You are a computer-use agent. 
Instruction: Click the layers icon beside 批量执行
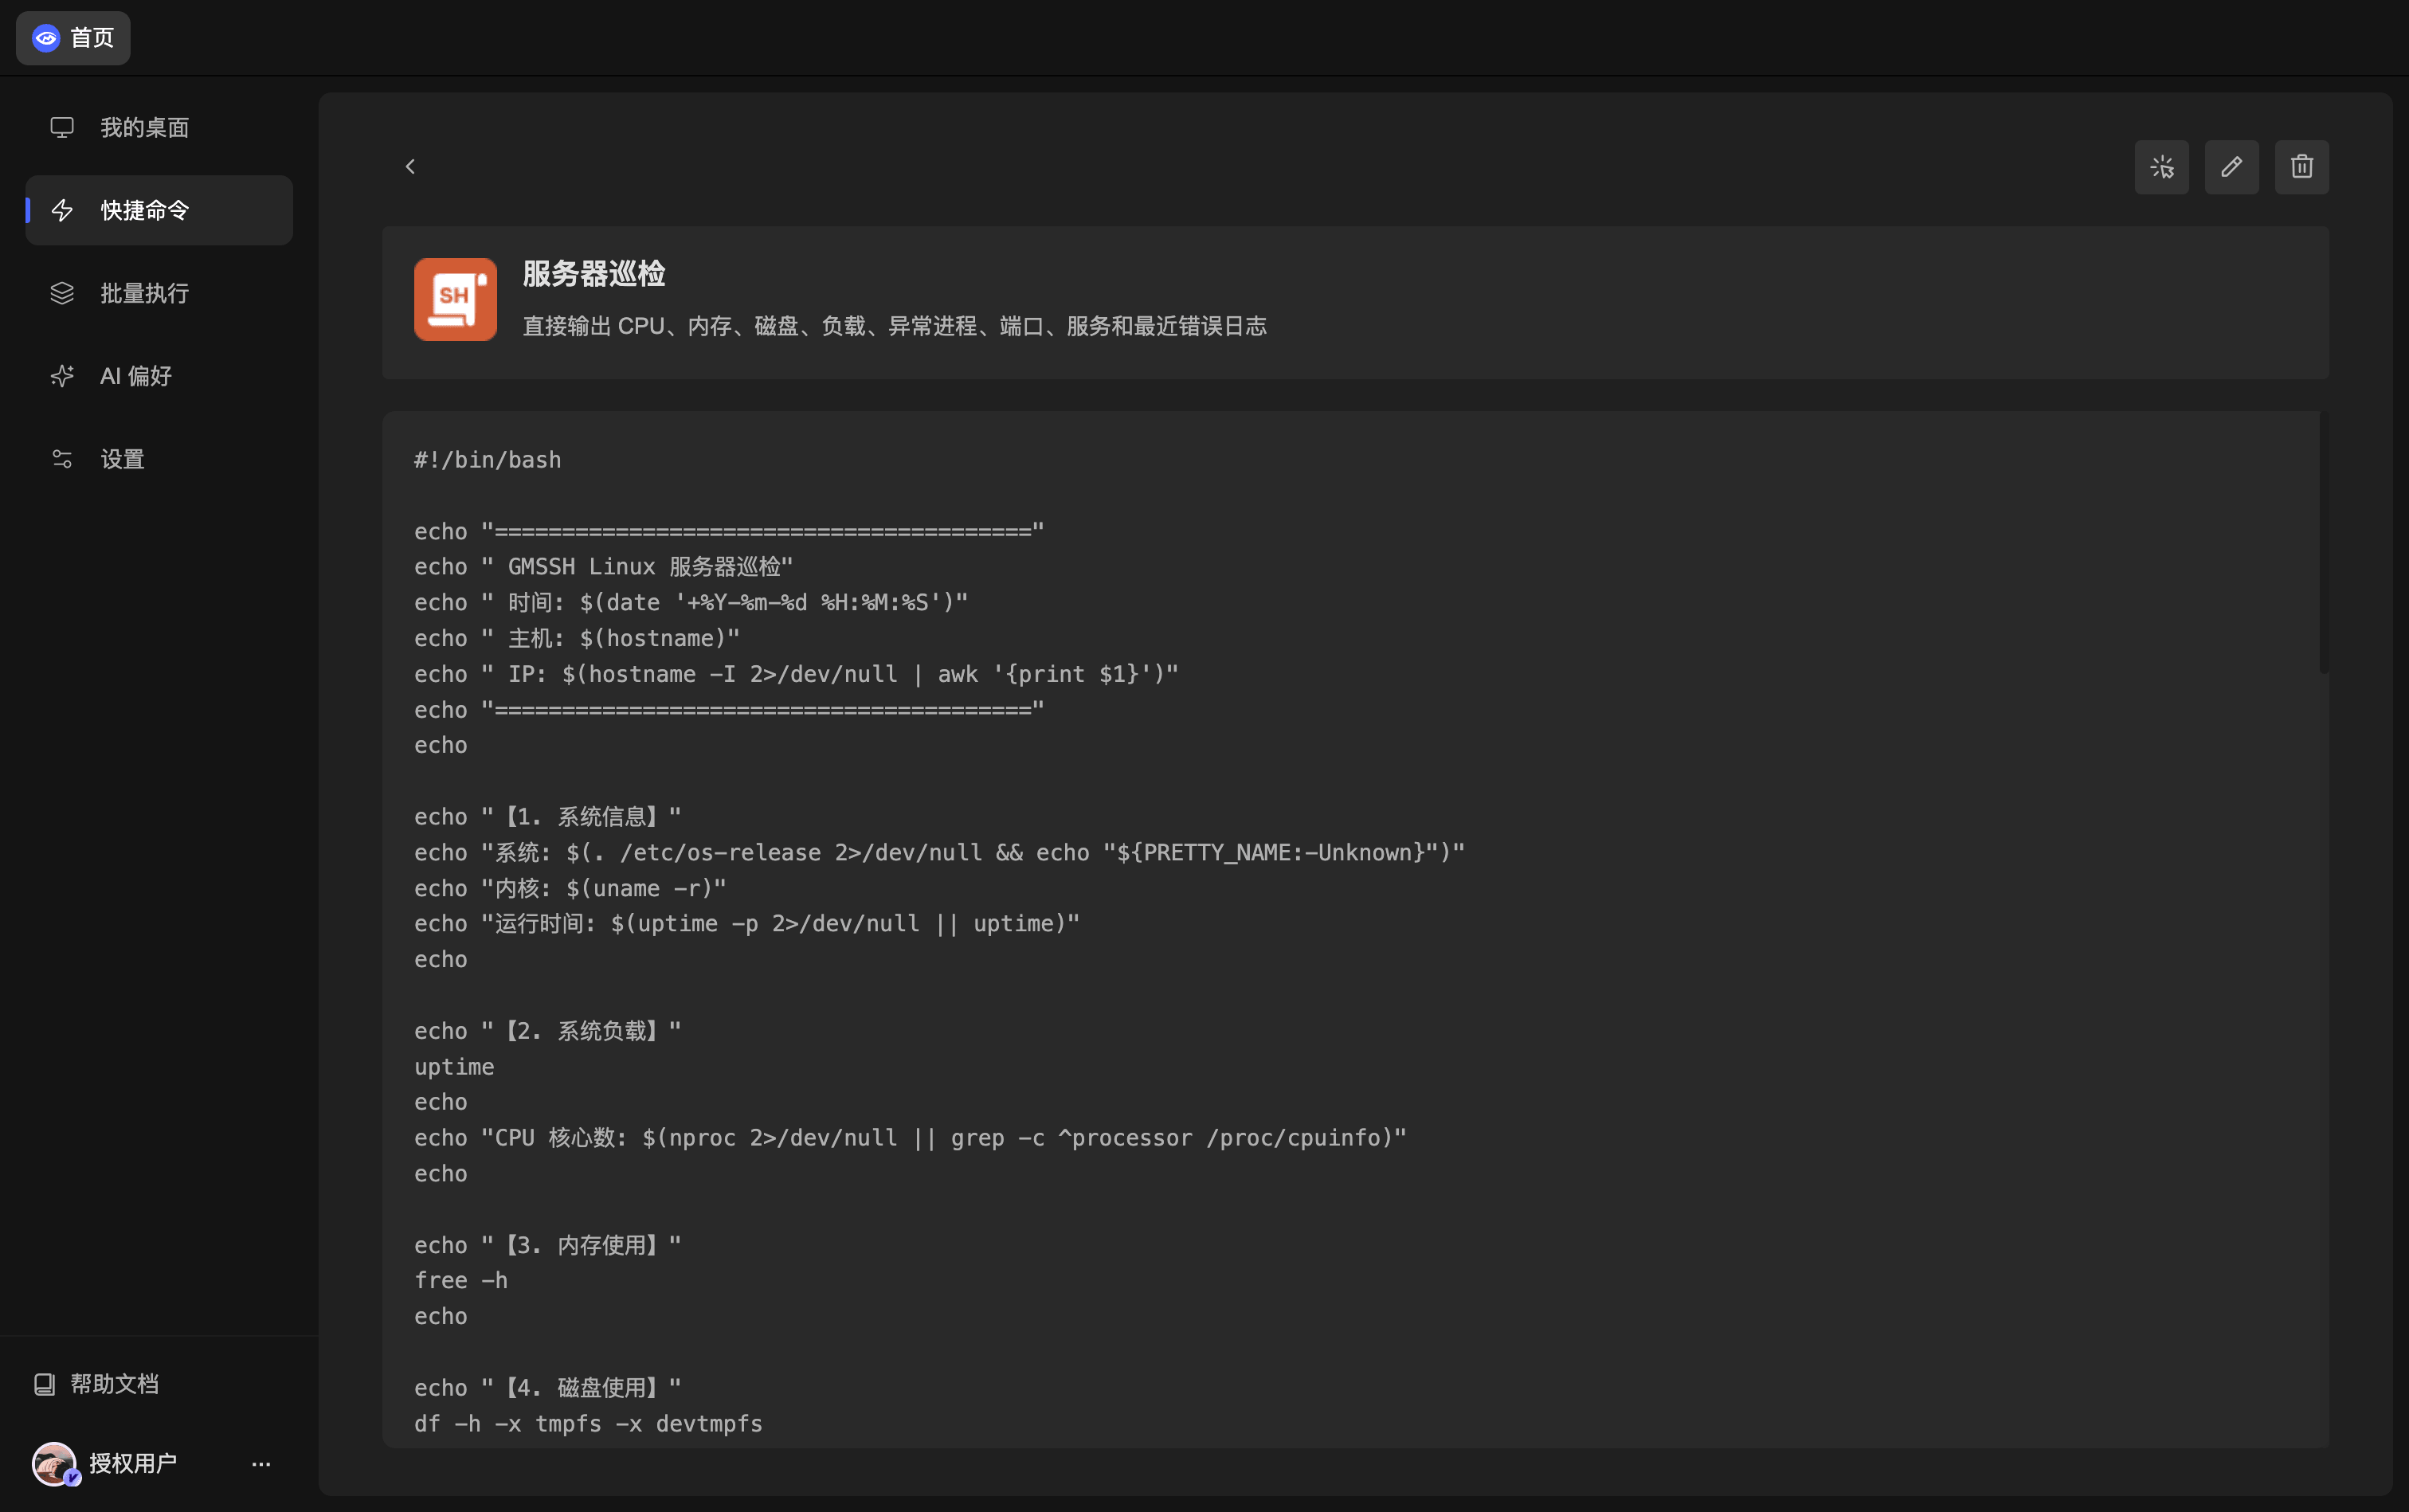[62, 293]
